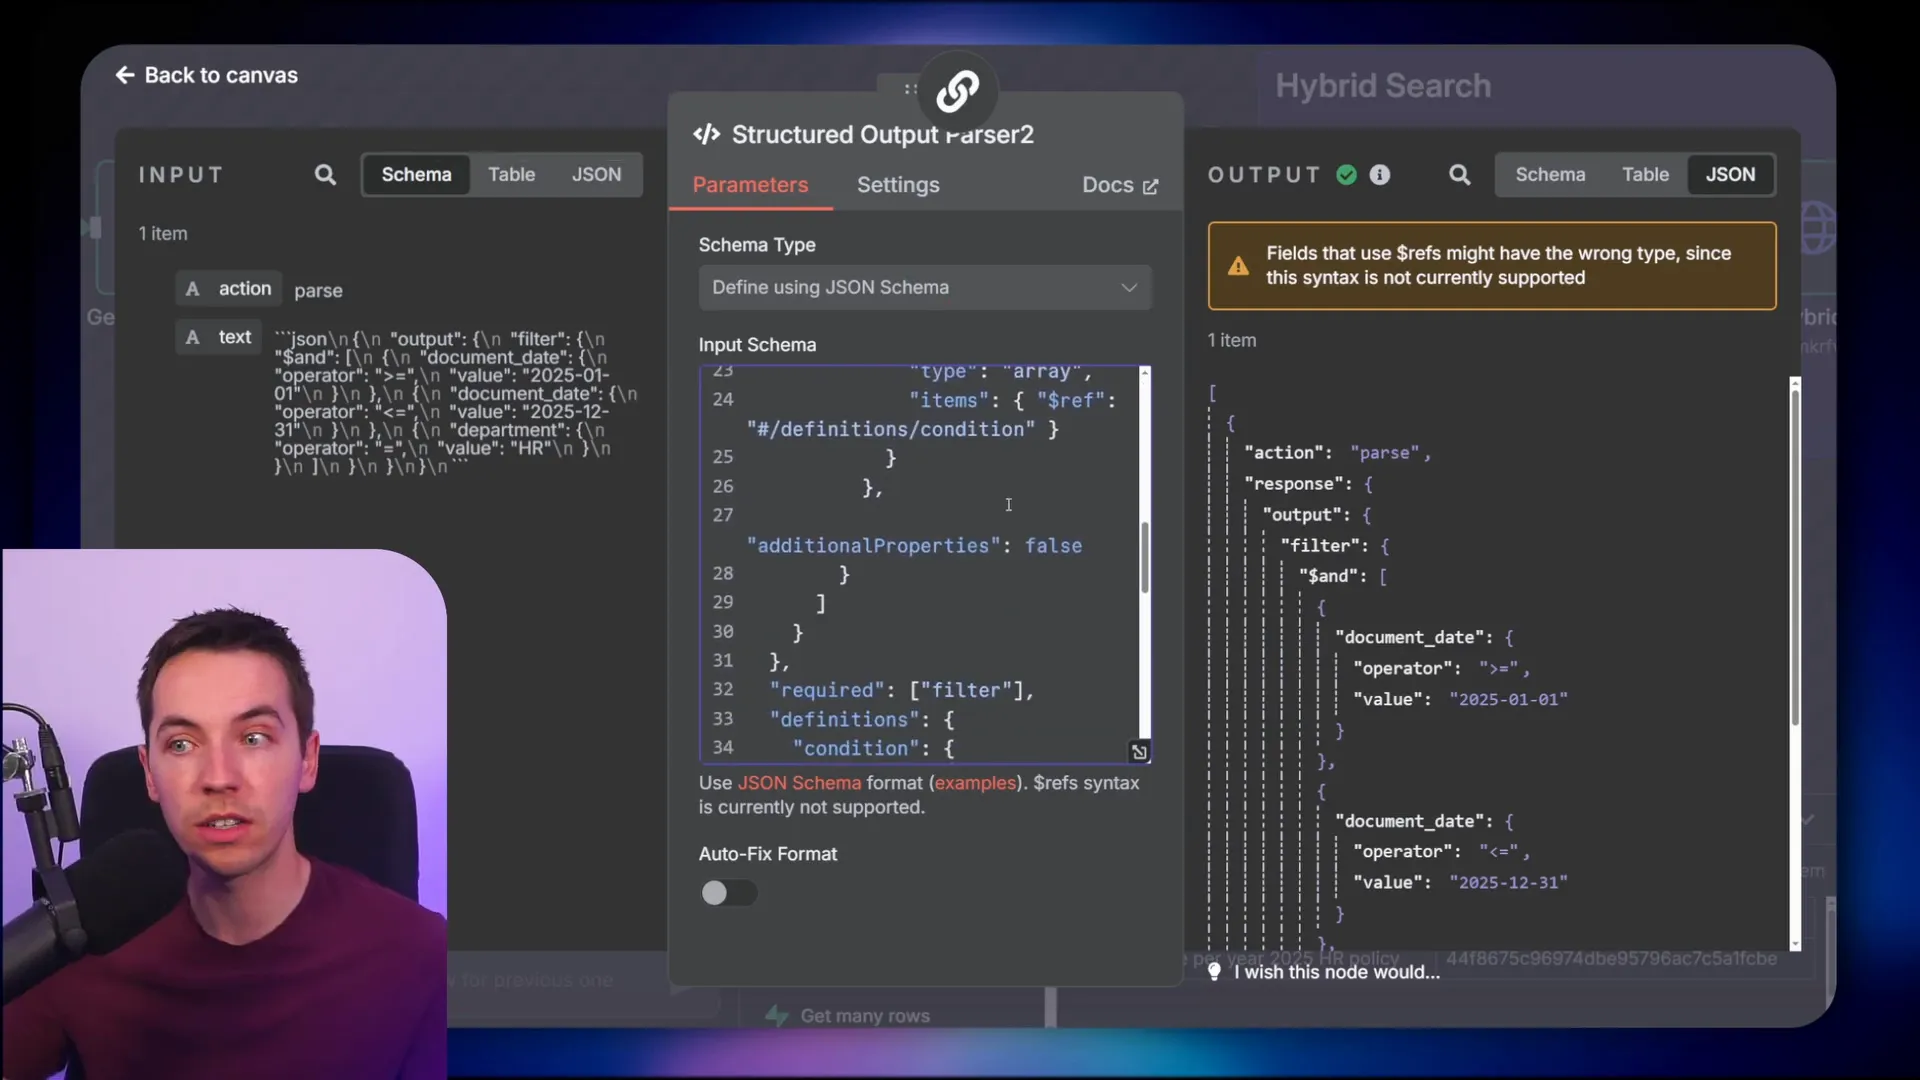The image size is (1920, 1080).
Task: Open the Schema Type dropdown
Action: pyautogui.click(x=925, y=288)
